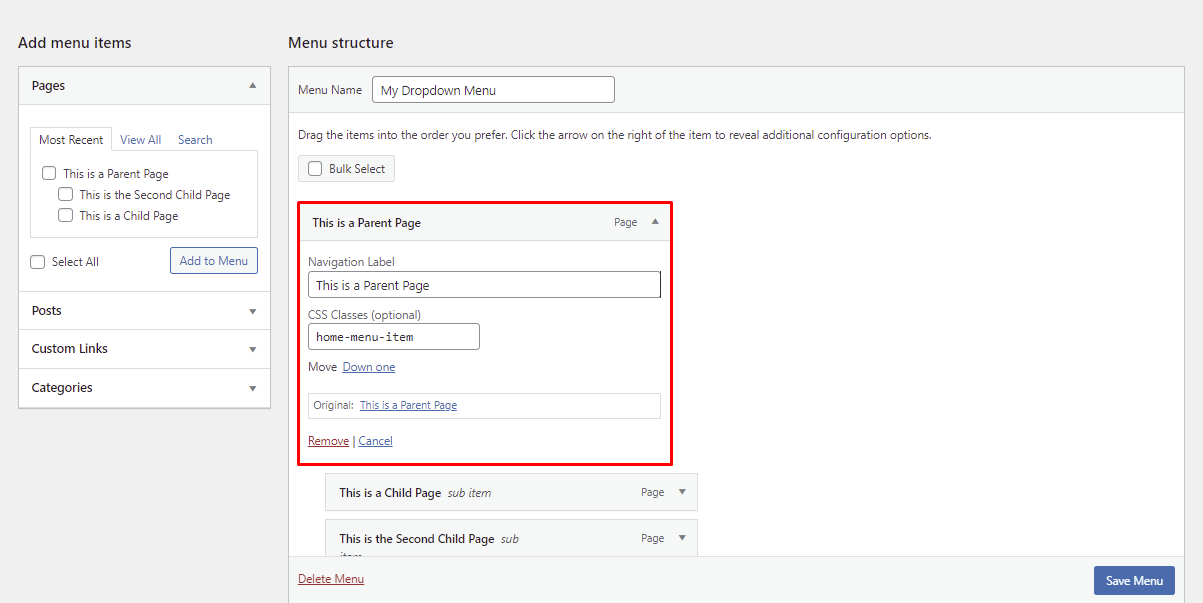Enable Select All pages
Viewport: 1203px width, 603px height.
[37, 261]
